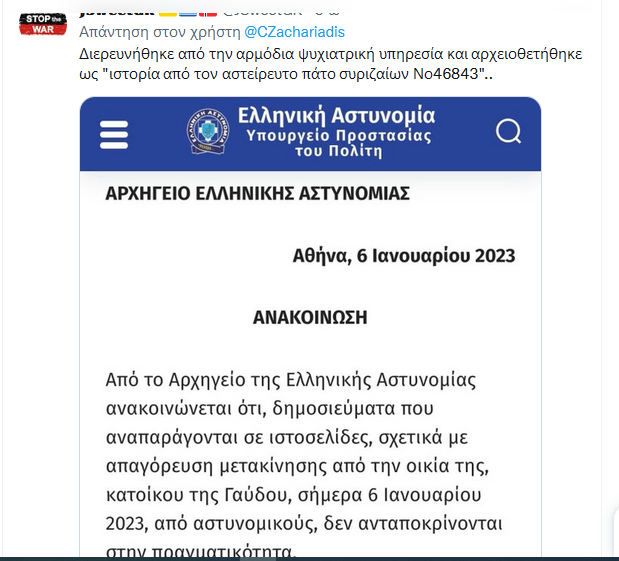Open the hamburger menu icon in the blue header
The width and height of the screenshot is (619, 561).
pyautogui.click(x=114, y=135)
